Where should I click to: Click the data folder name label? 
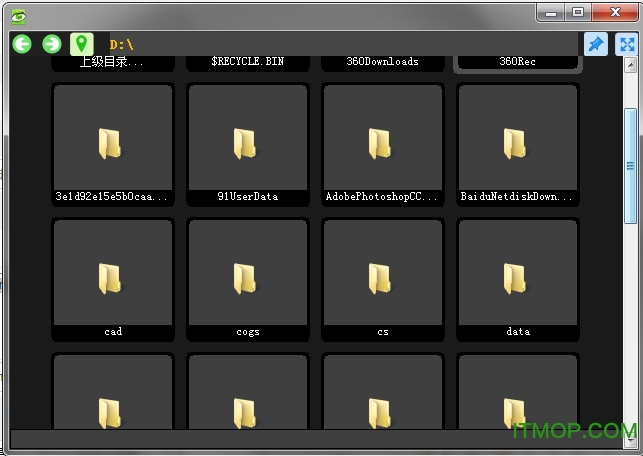[x=518, y=331]
